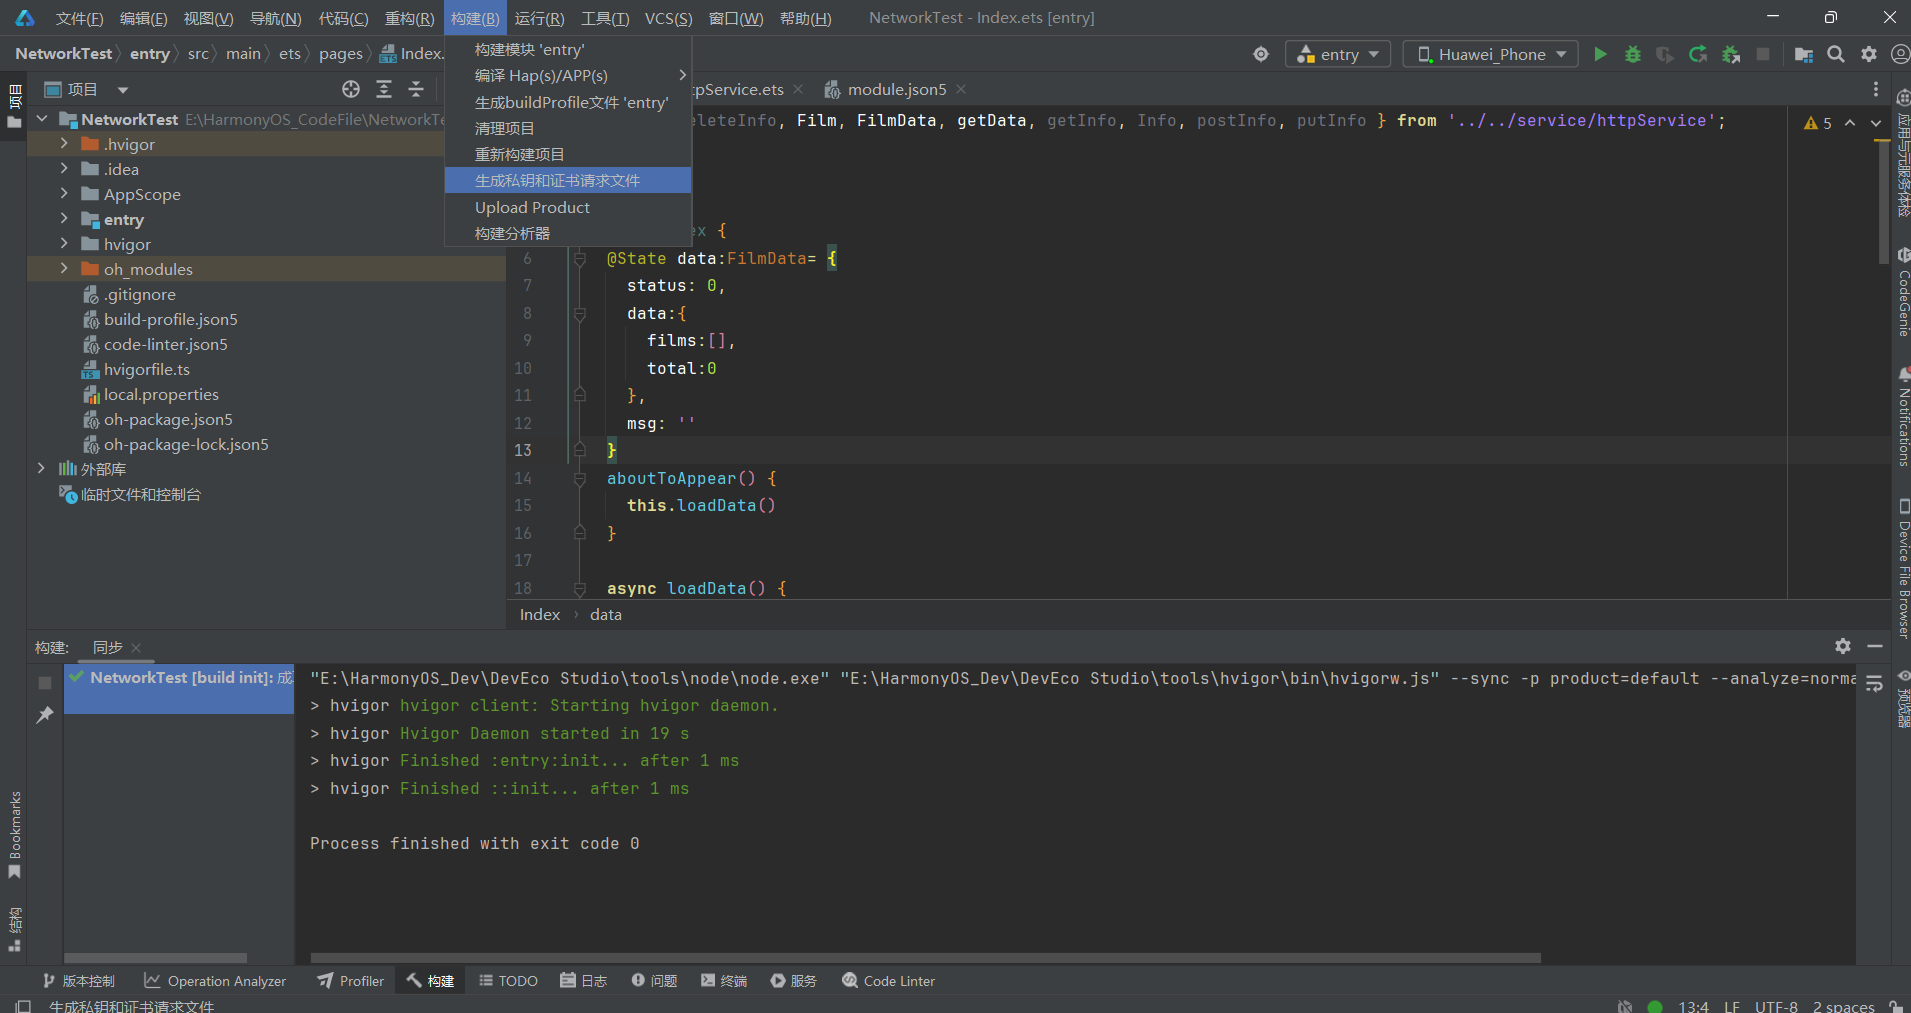Switch to module.json5 editor tab

pos(896,89)
